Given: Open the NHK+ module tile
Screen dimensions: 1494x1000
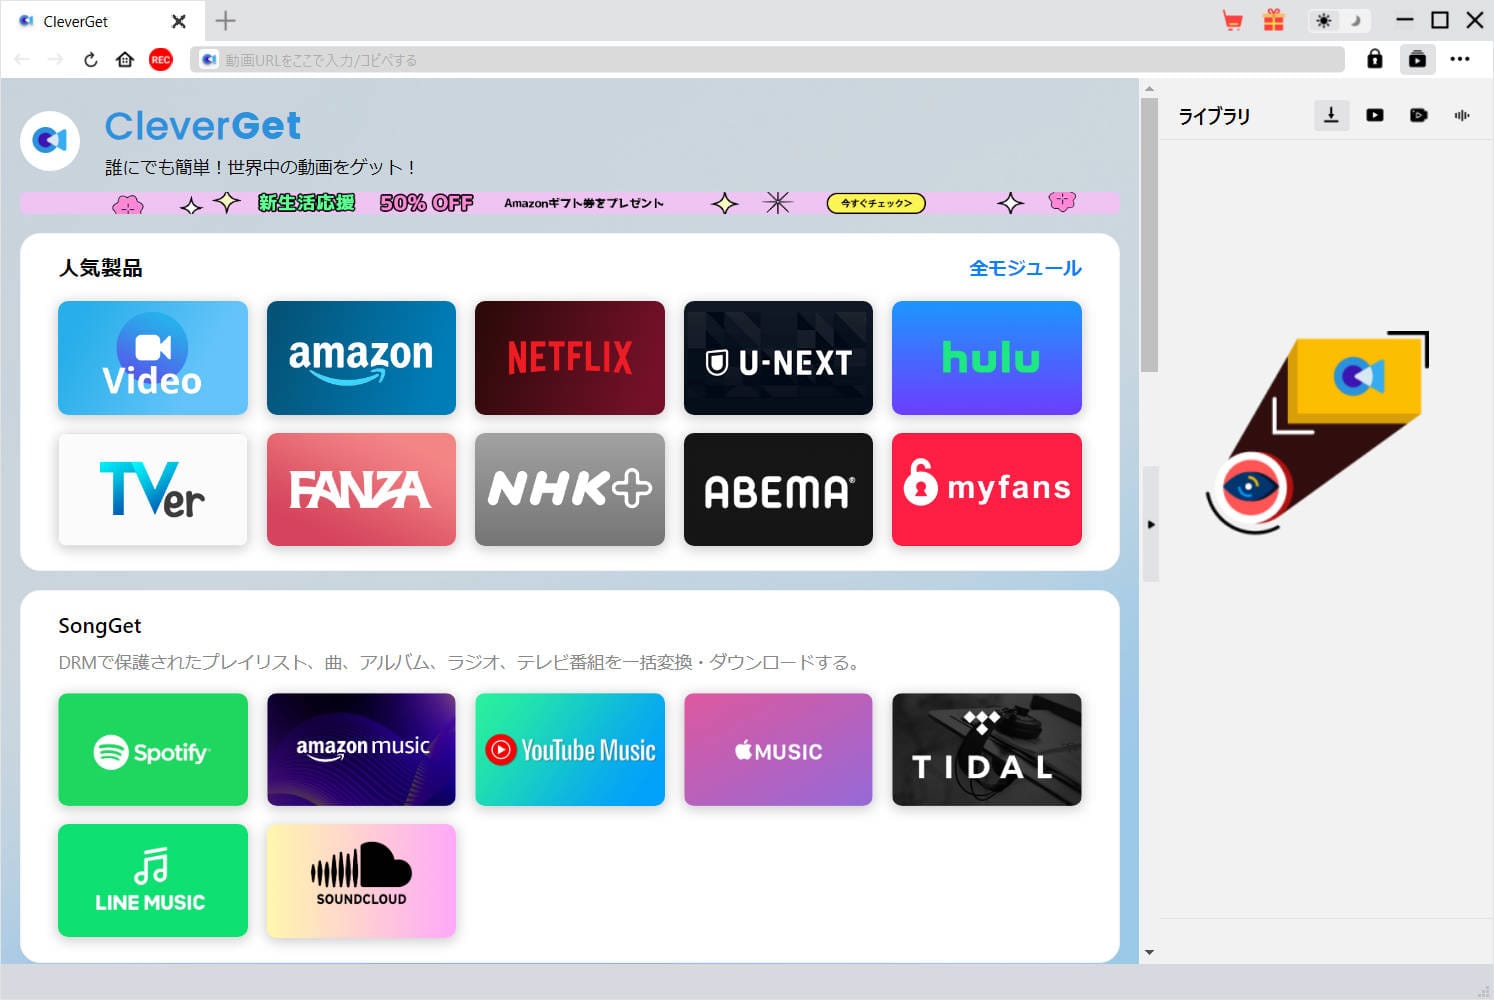Looking at the screenshot, I should (x=570, y=489).
